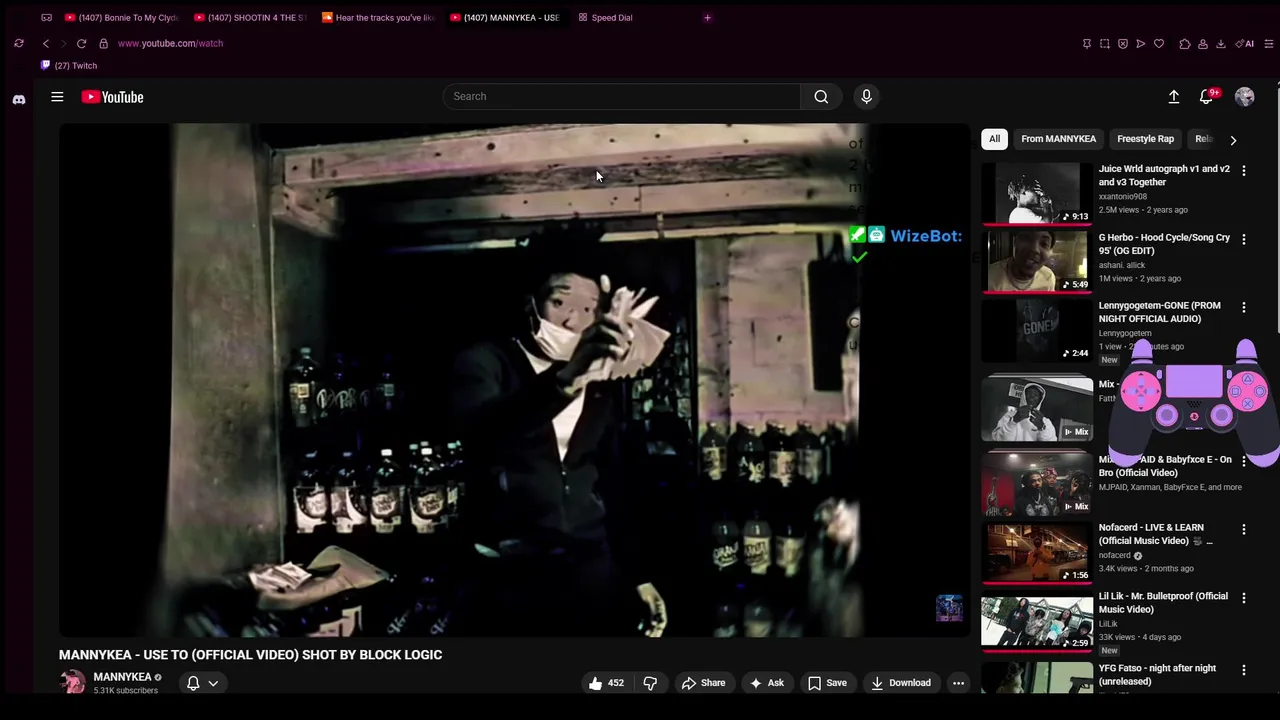The image size is (1280, 720).
Task: Click Opera GX corner workspace icon
Action: (x=46, y=17)
